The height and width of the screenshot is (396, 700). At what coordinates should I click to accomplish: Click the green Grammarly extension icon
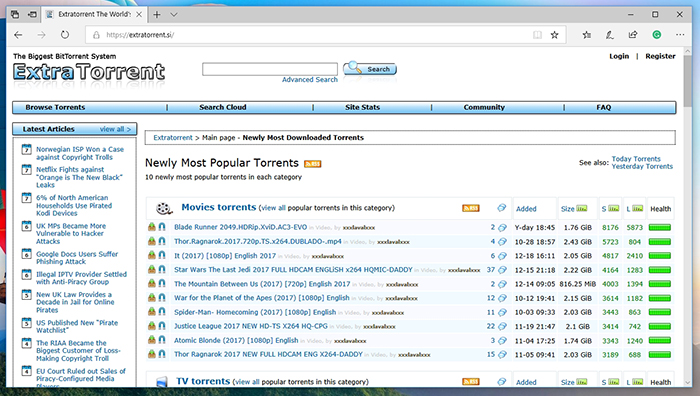coord(657,35)
